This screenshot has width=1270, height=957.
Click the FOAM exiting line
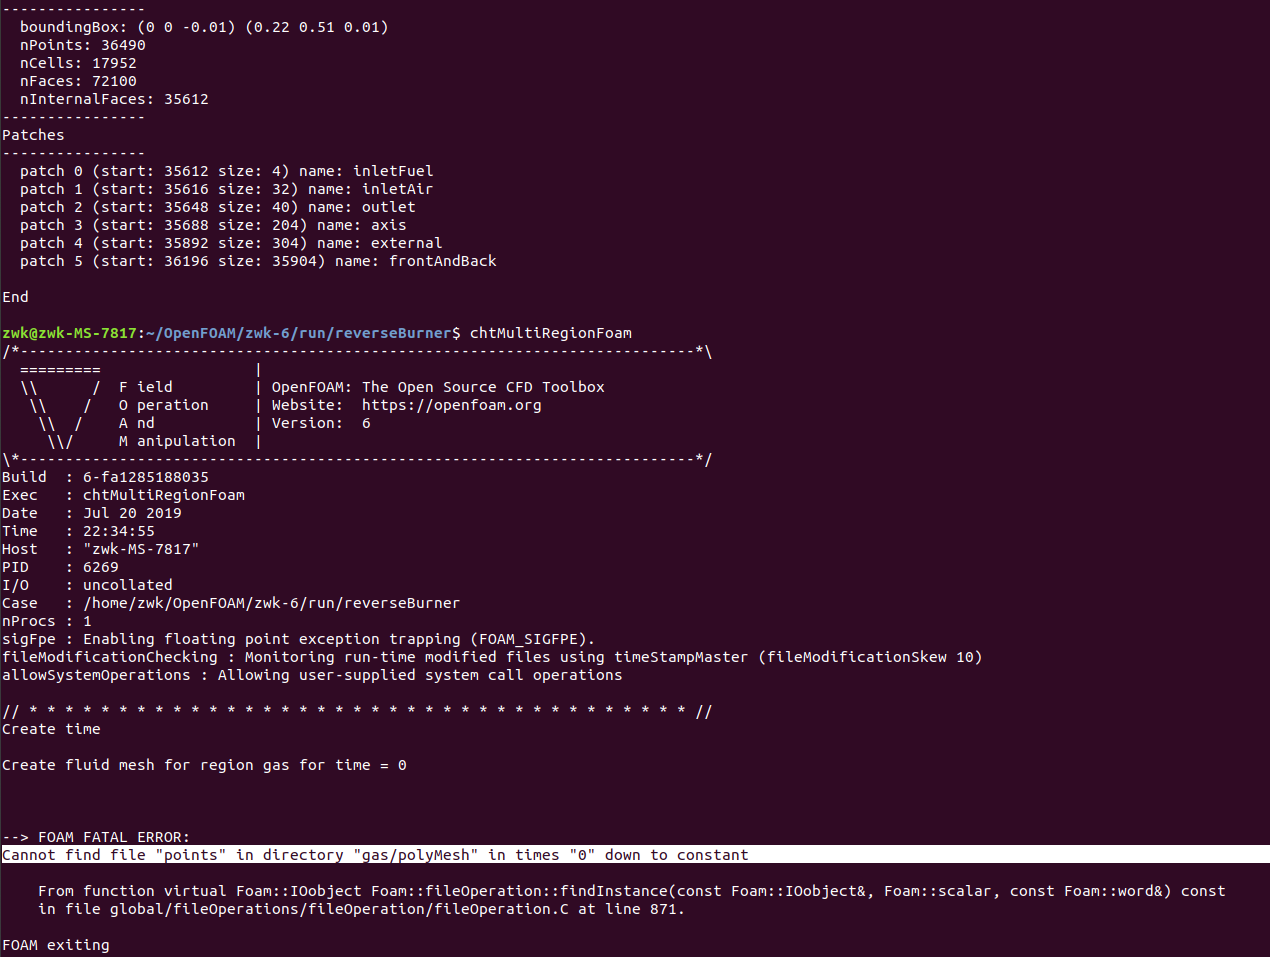tap(56, 945)
